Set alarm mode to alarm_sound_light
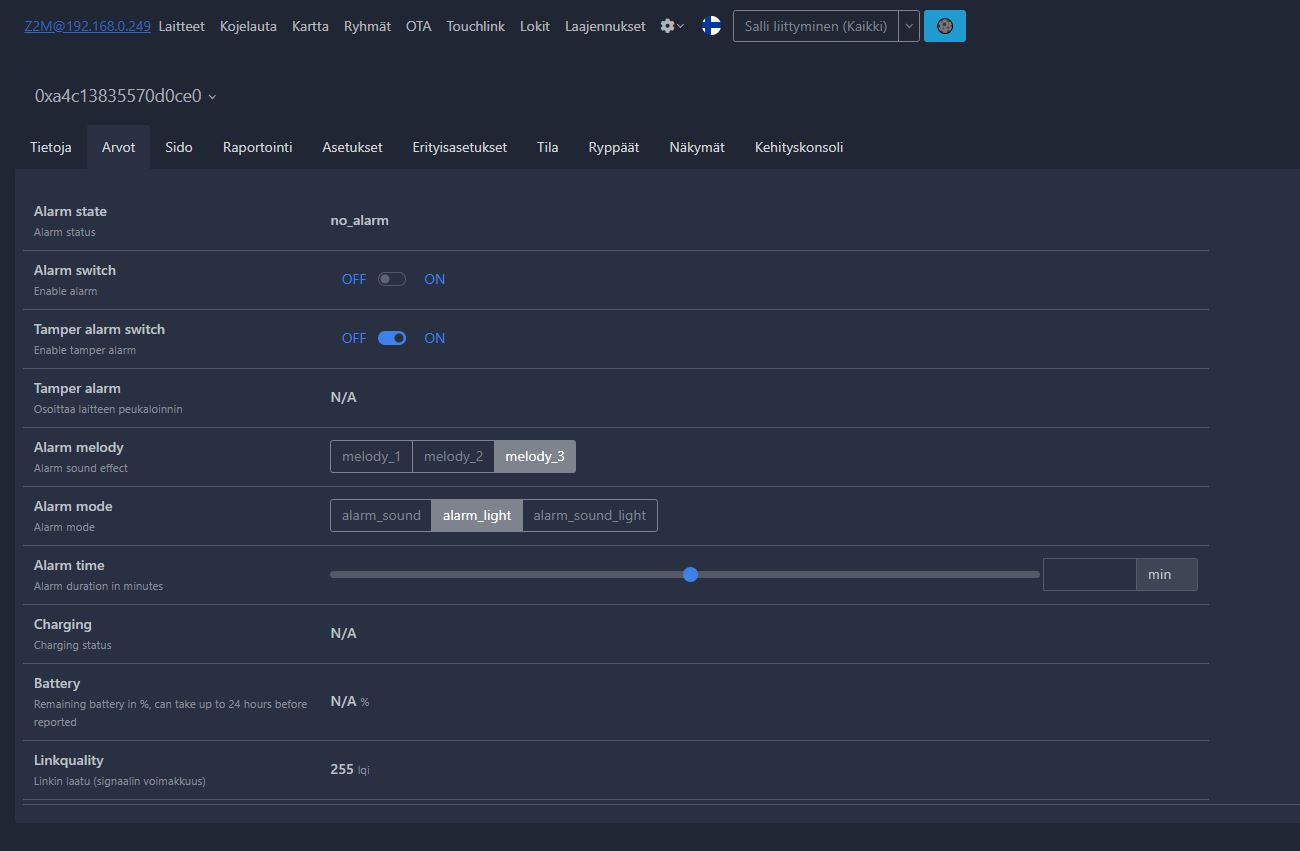The image size is (1300, 851). click(589, 516)
